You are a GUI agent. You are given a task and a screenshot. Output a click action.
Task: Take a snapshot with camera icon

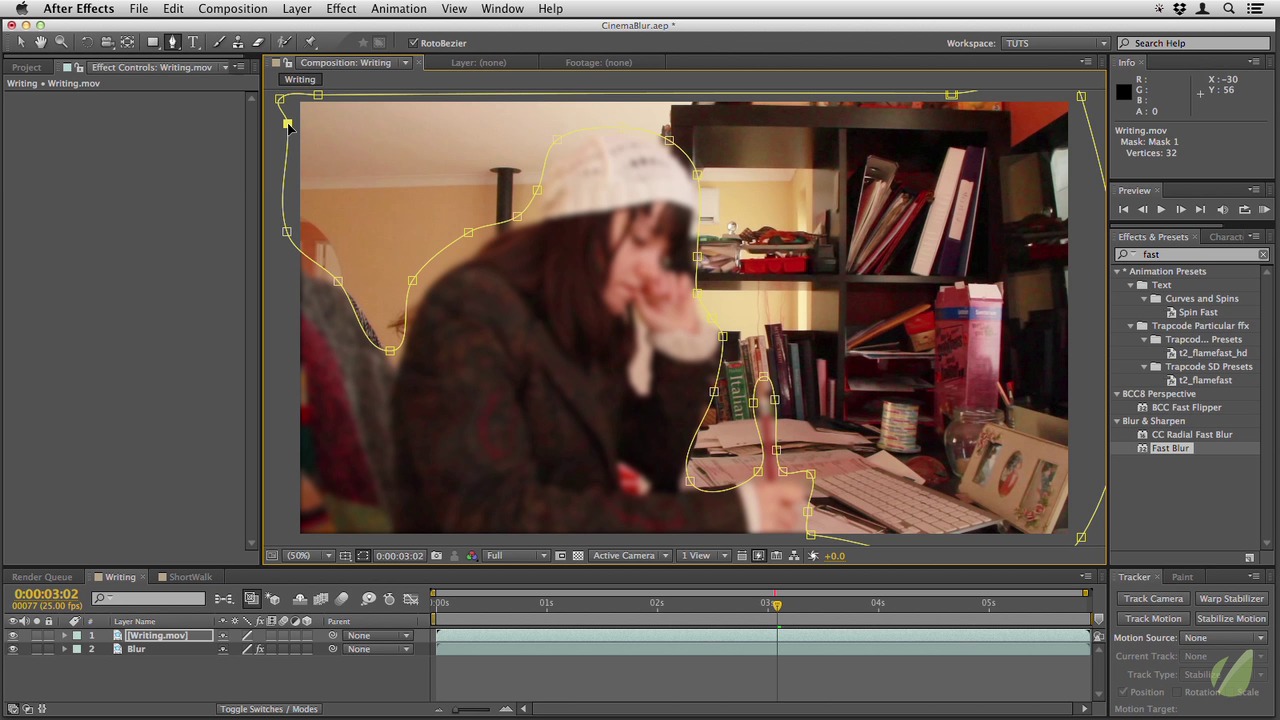(436, 556)
